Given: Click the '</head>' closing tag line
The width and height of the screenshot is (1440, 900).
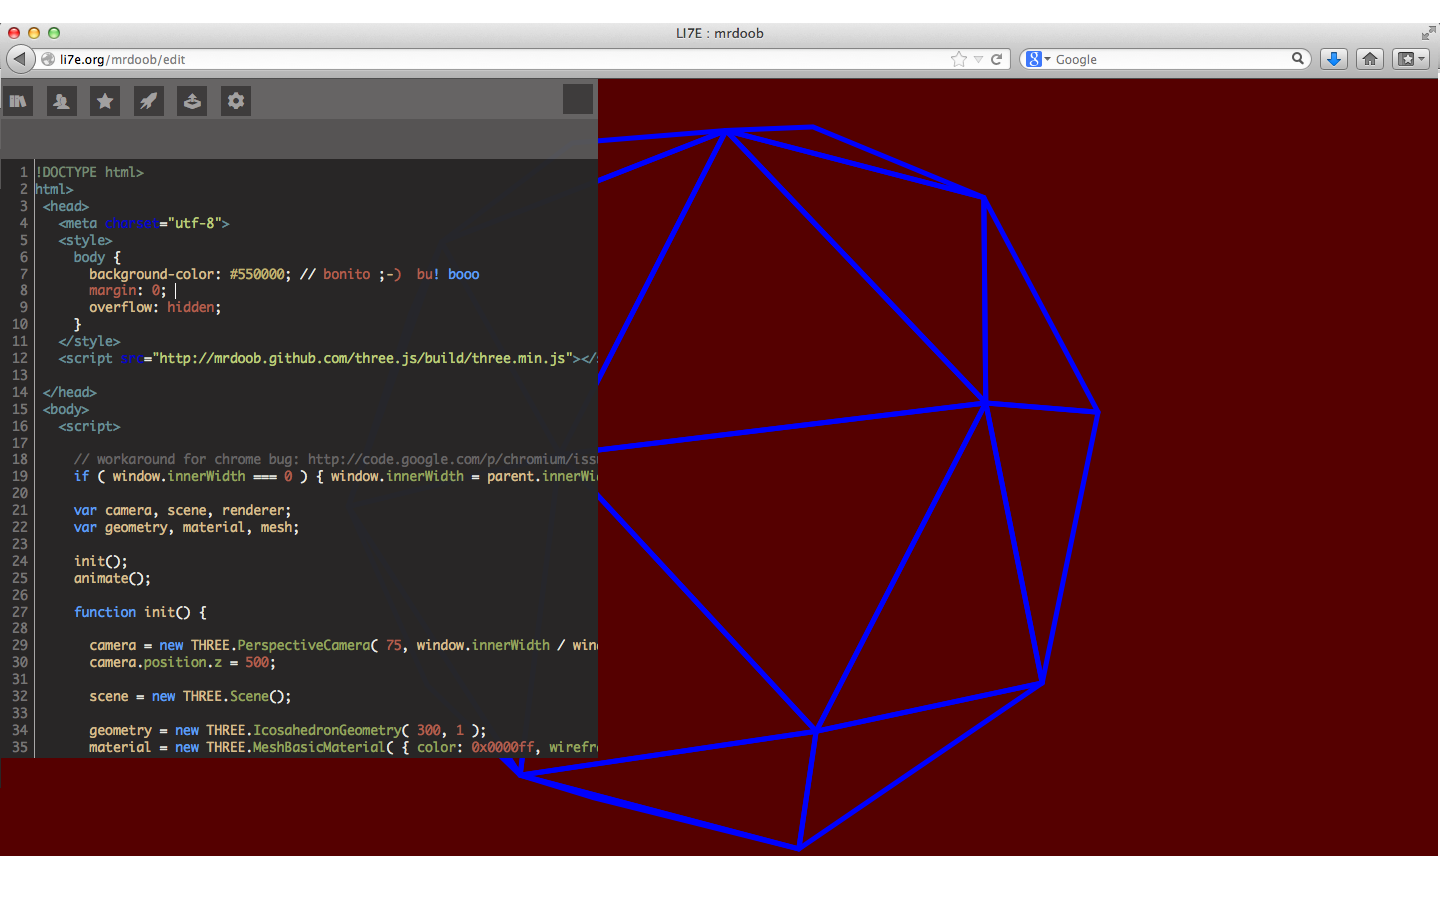Looking at the screenshot, I should 70,392.
